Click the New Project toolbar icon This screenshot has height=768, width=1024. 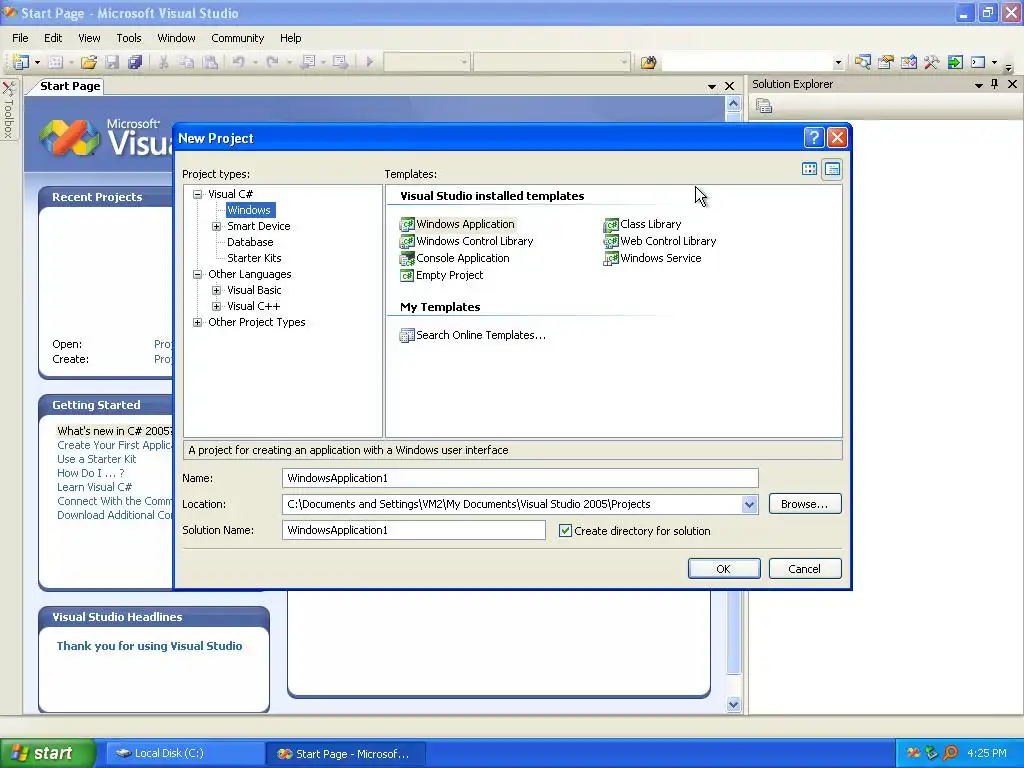(x=21, y=62)
